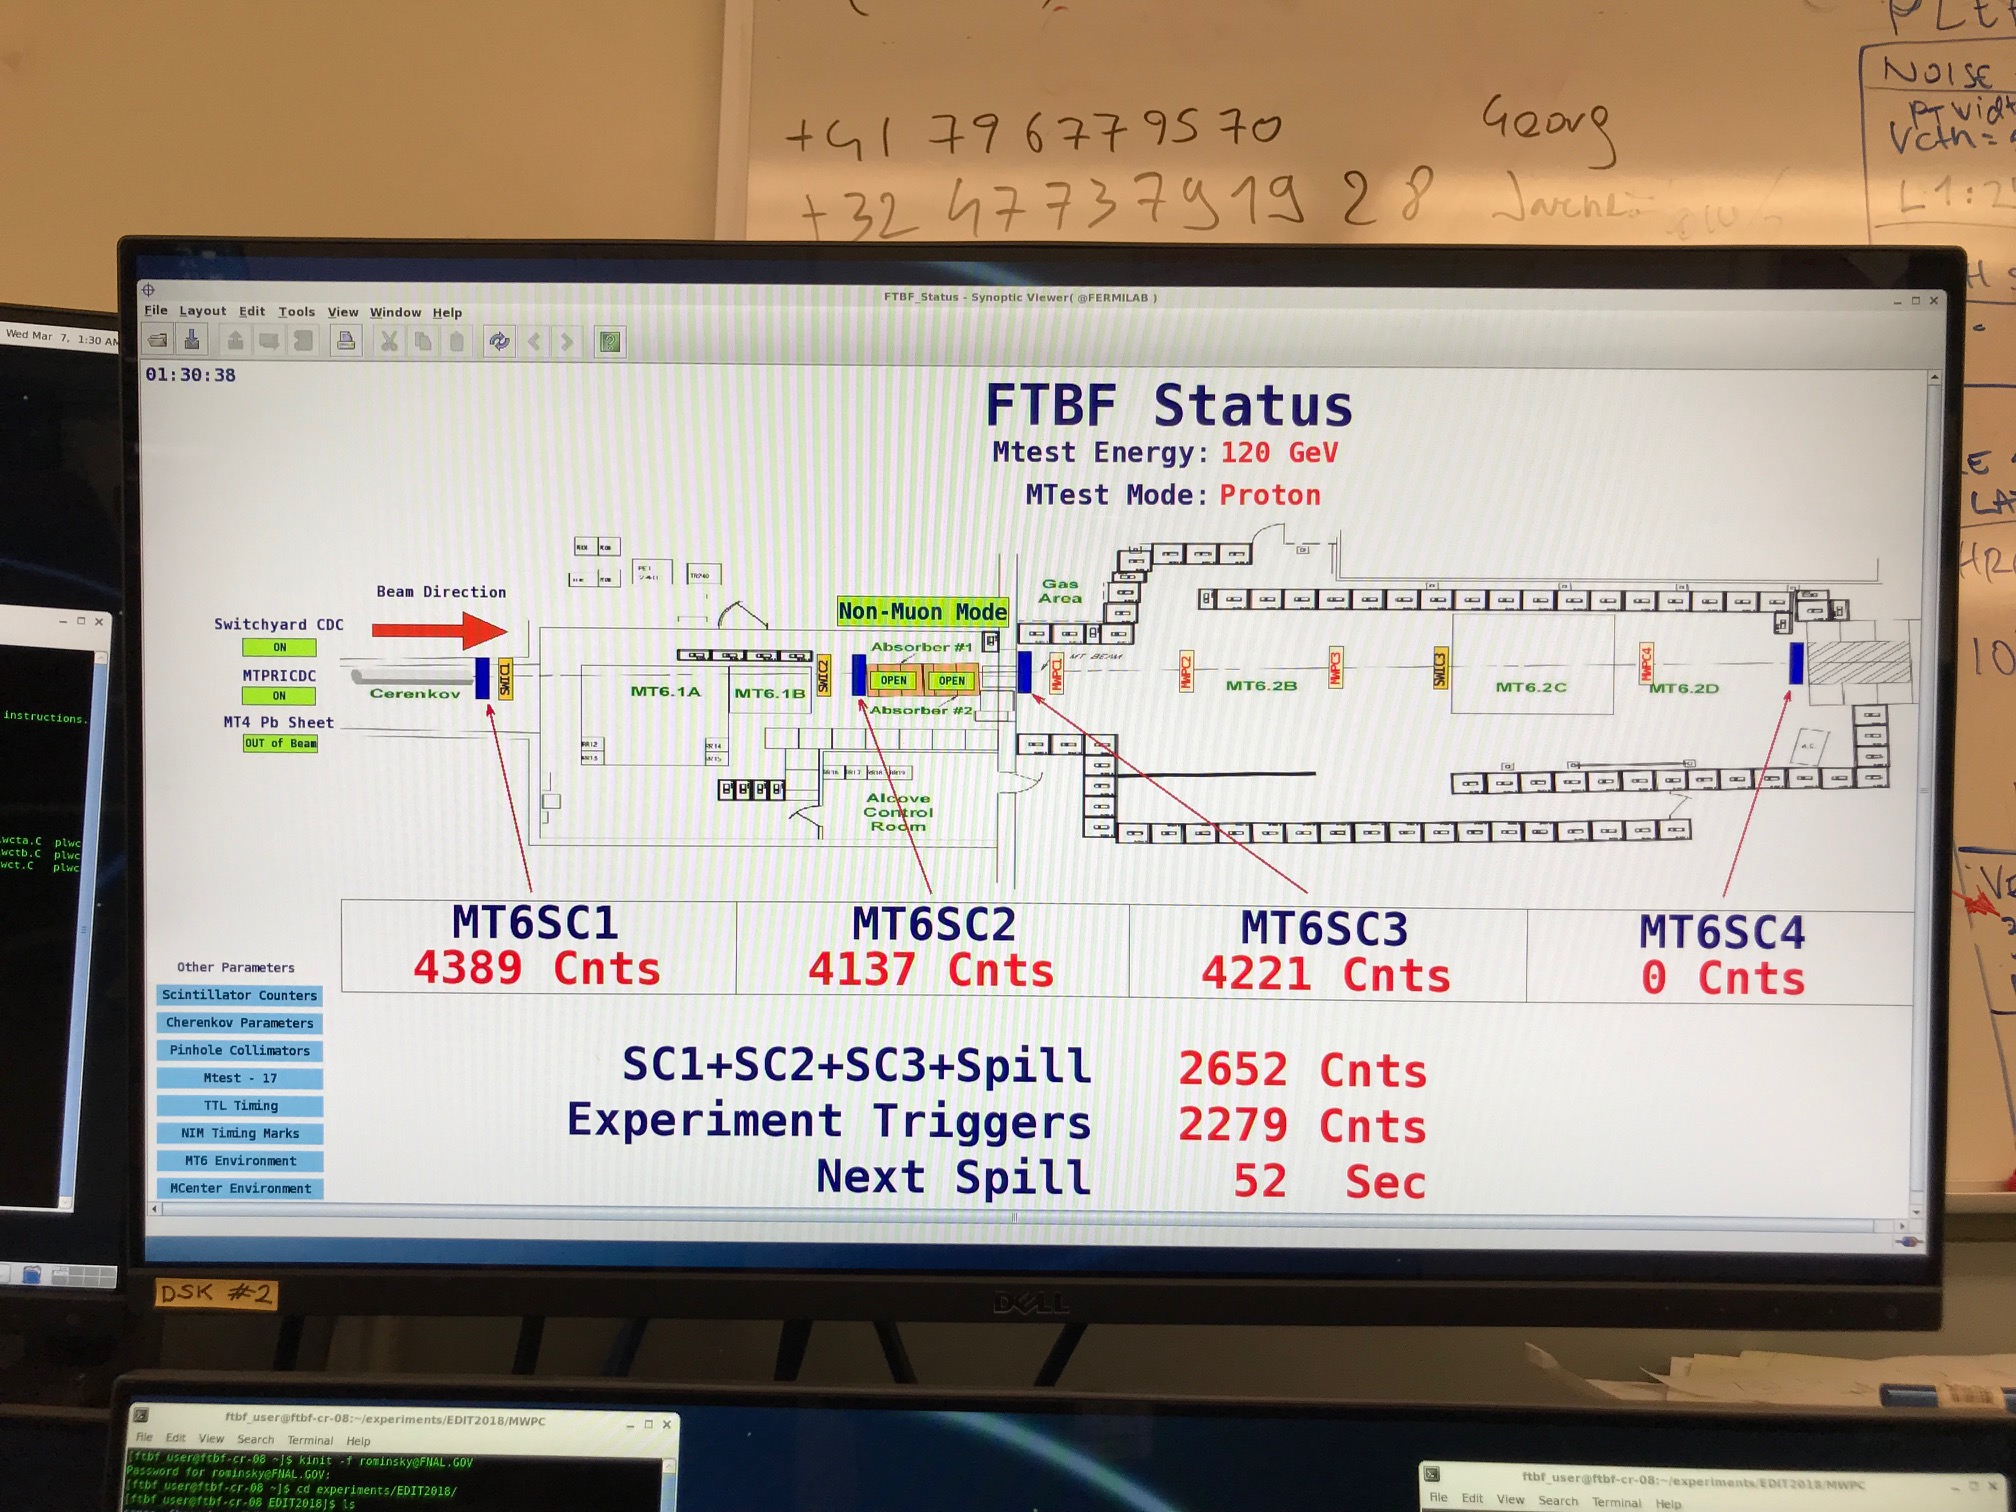This screenshot has height=1512, width=2016.
Task: Click the Switchyard CDC ON indicator
Action: [279, 647]
